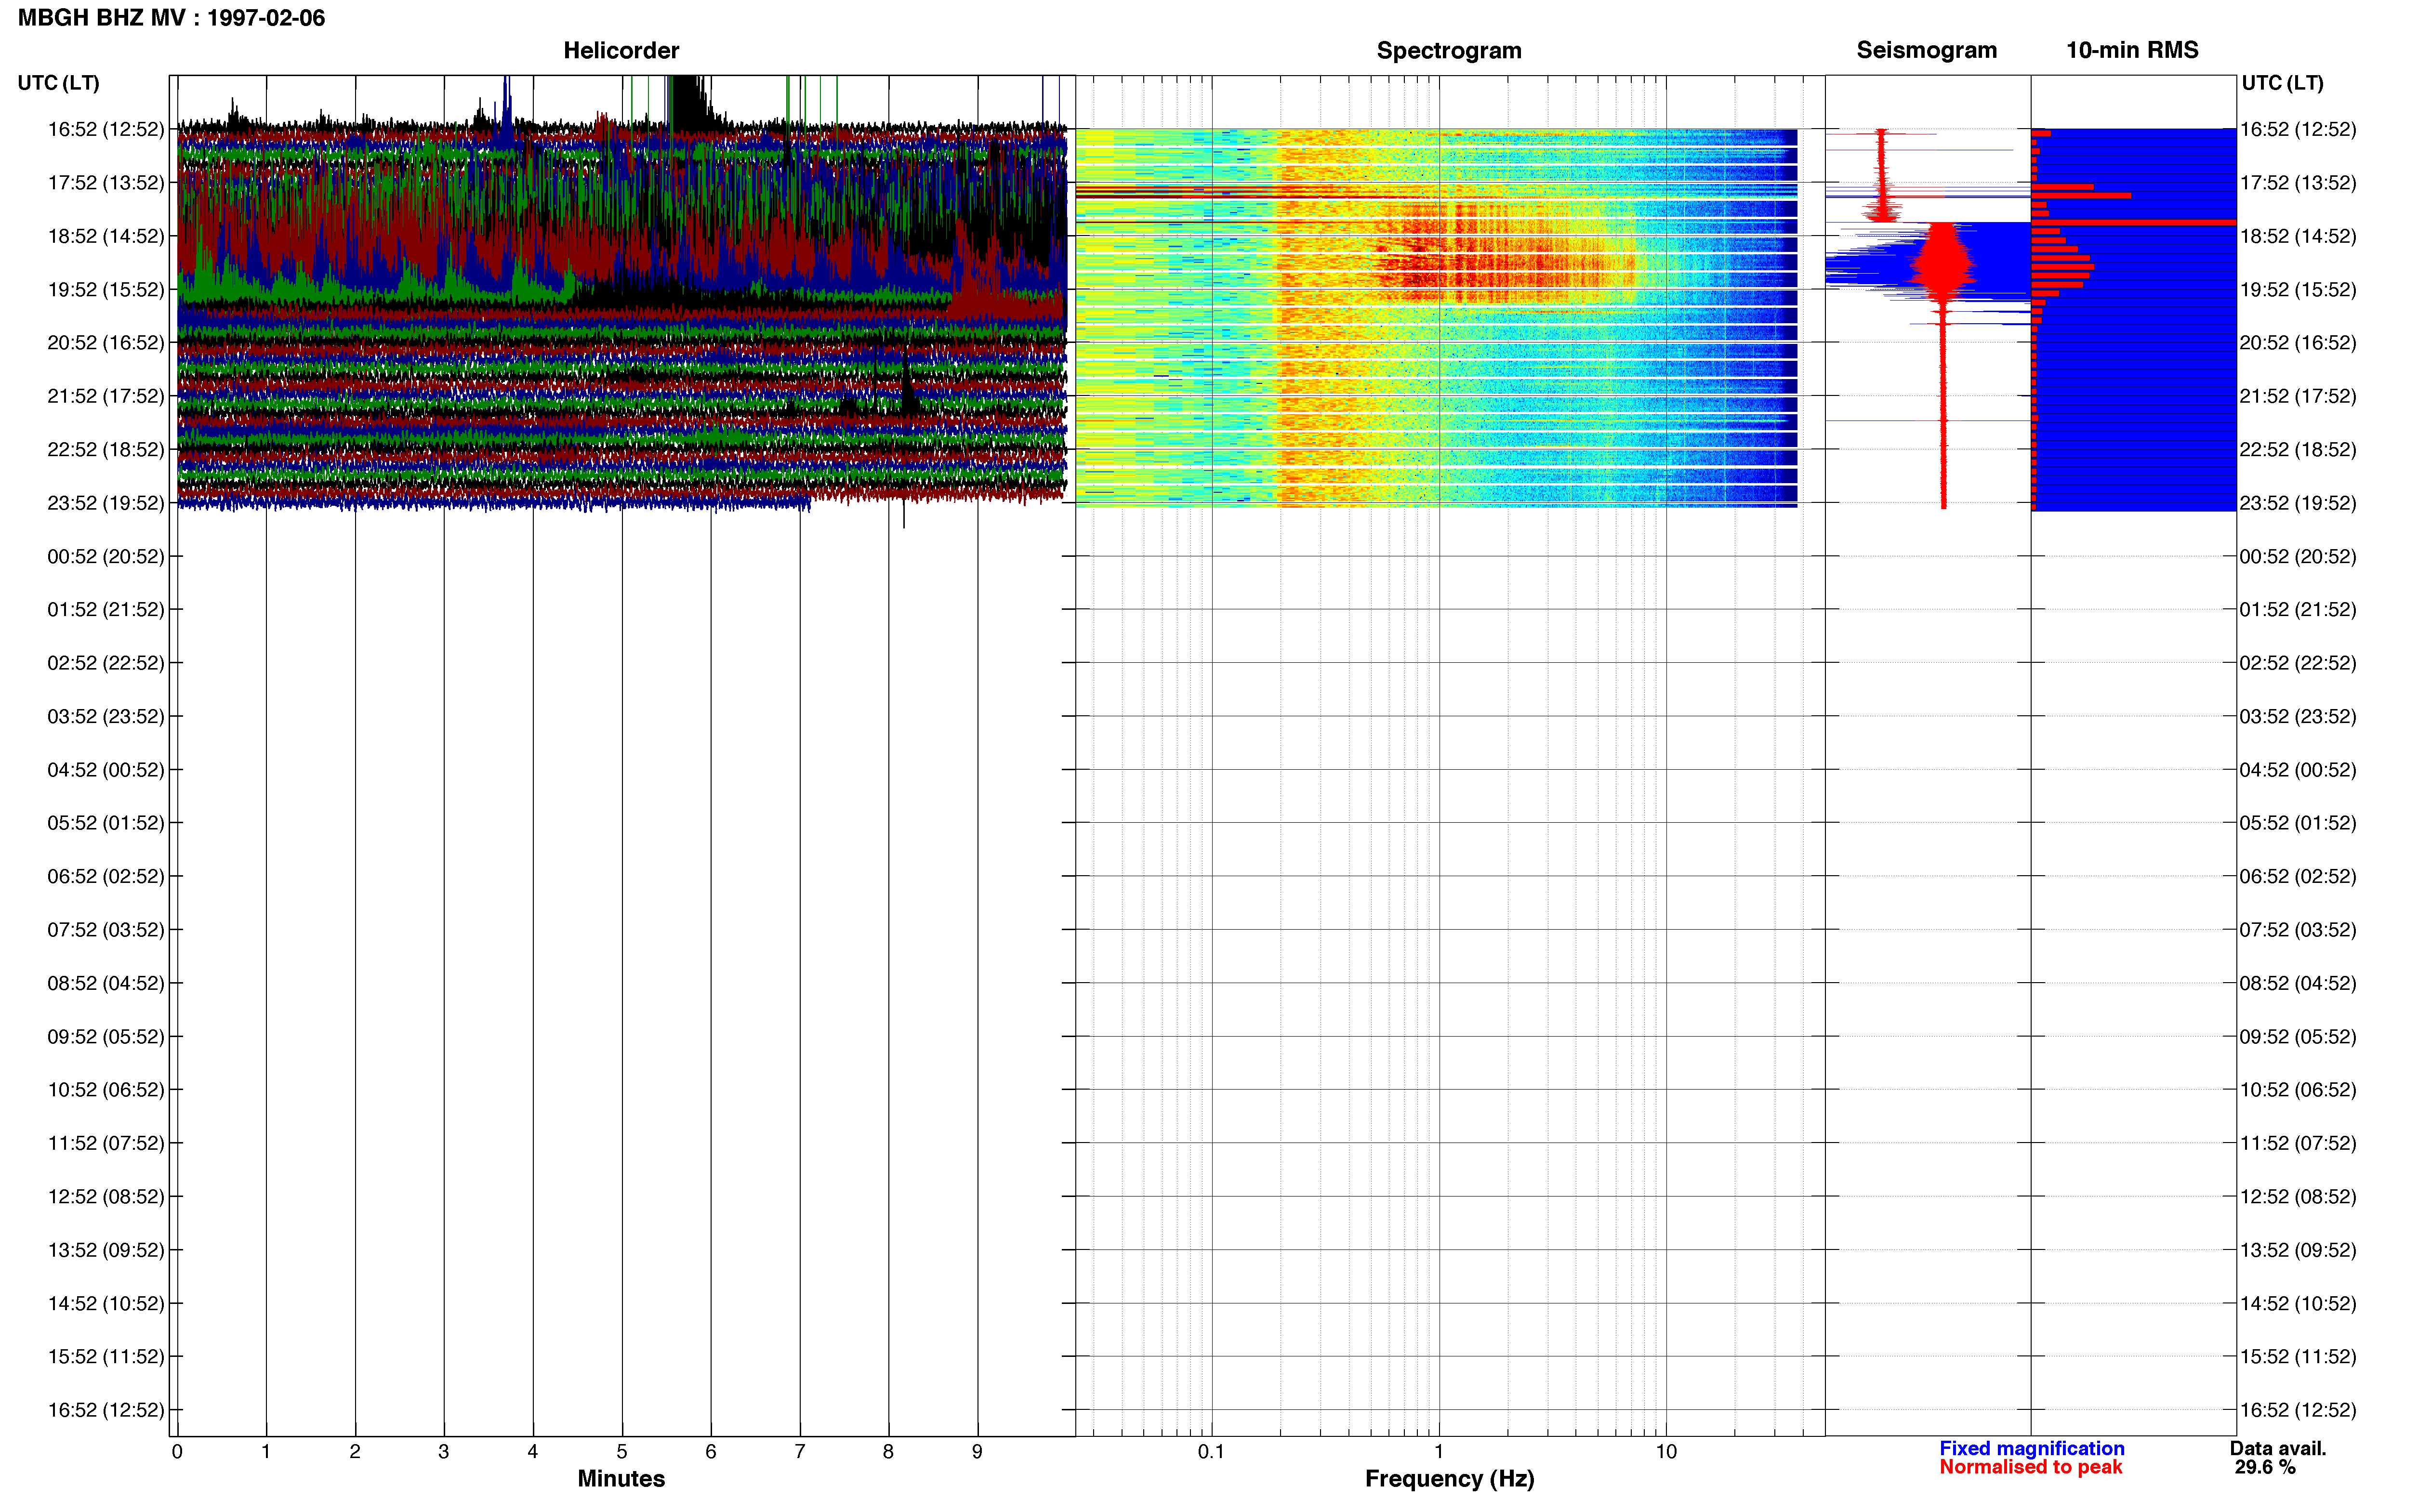Select left time label 15:52 (11:52)

(106, 1357)
